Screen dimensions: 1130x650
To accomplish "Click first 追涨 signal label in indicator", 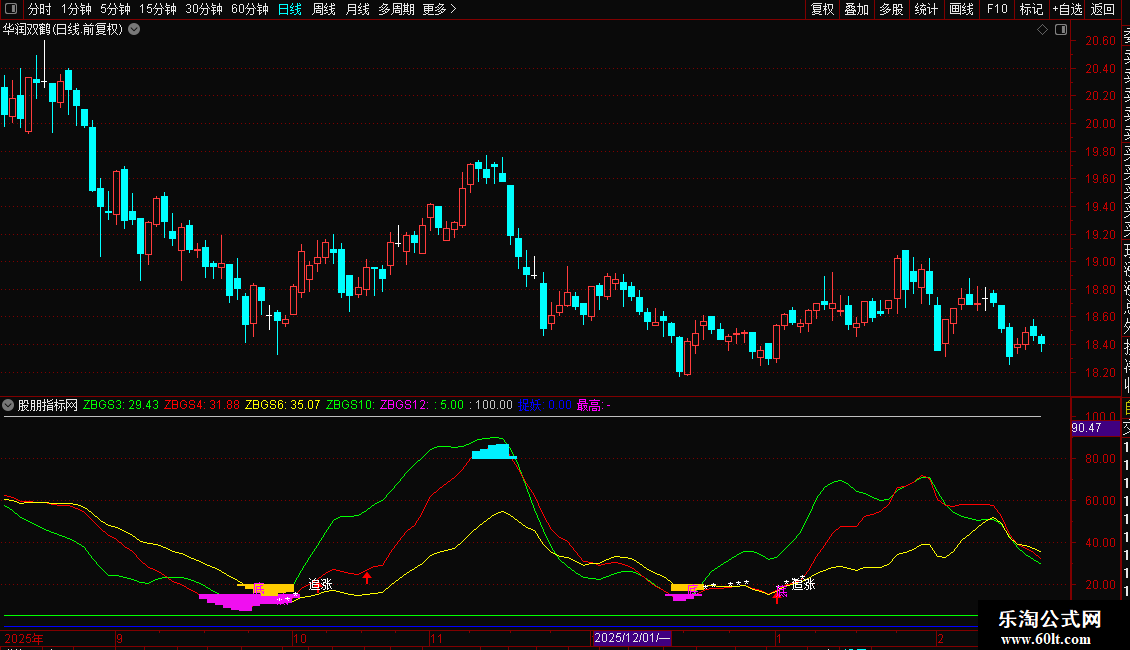I will [x=320, y=585].
